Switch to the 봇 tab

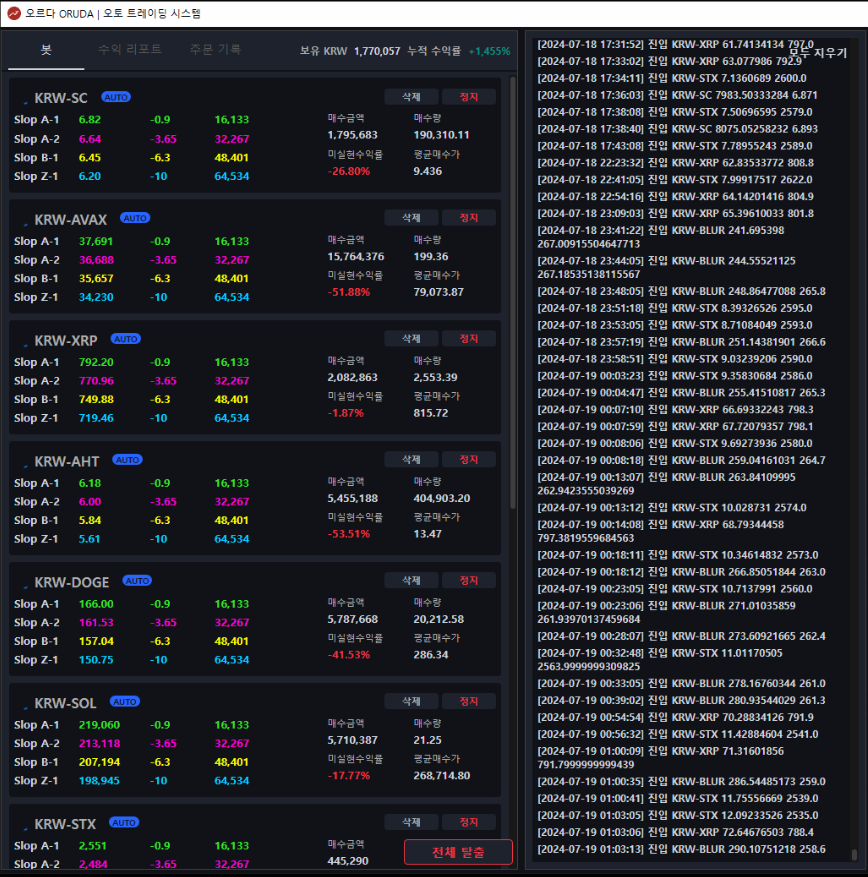coord(46,50)
